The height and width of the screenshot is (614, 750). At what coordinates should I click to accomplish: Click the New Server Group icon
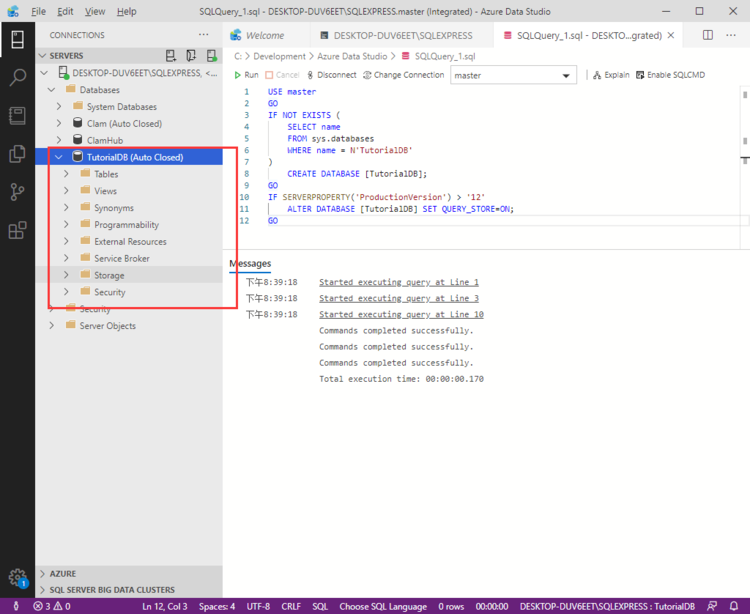coord(191,56)
